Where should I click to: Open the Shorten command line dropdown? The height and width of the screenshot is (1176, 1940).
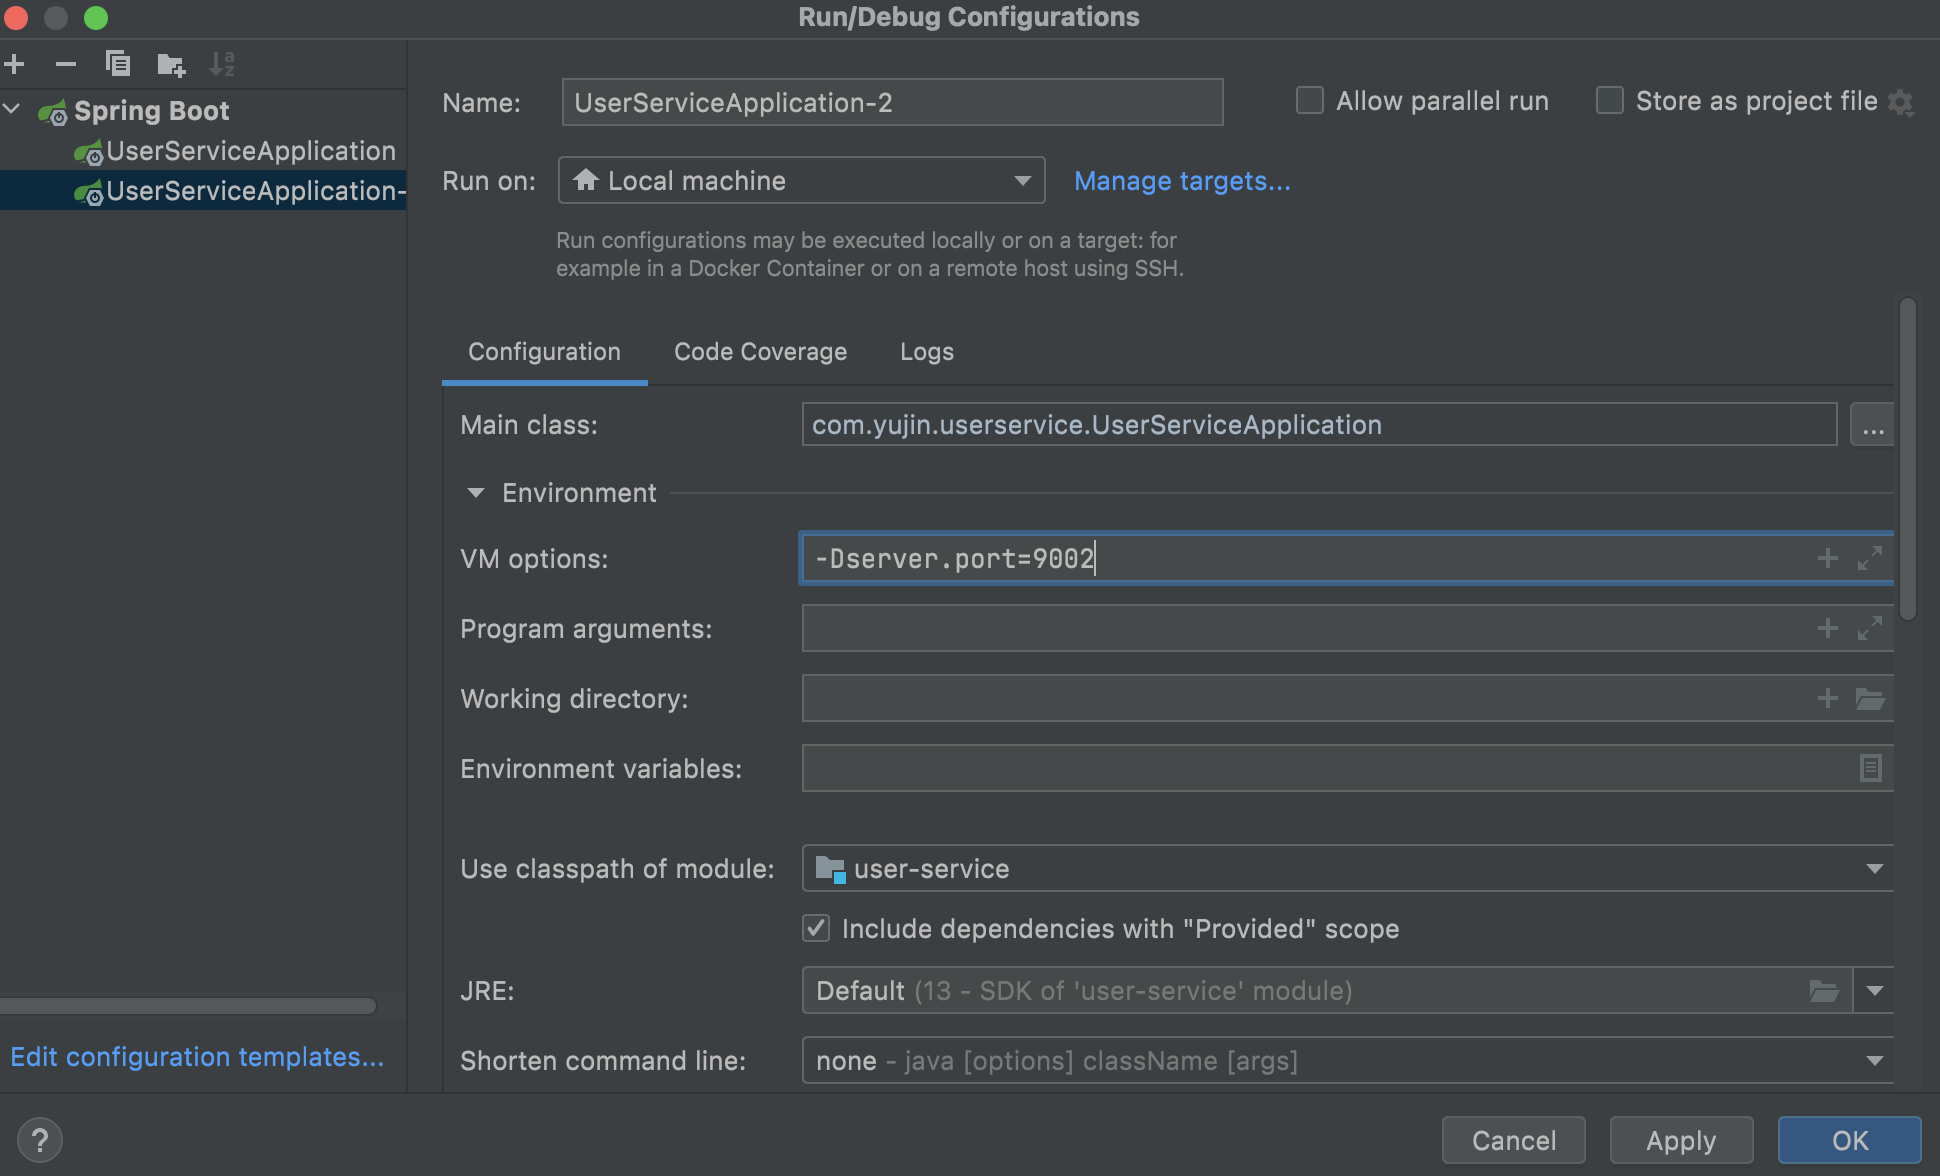click(x=1874, y=1060)
